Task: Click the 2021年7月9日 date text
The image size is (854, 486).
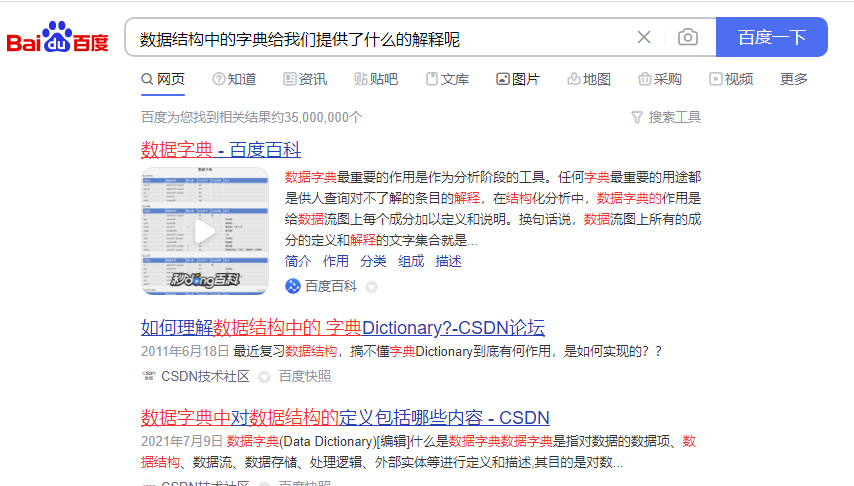Action: tap(182, 441)
